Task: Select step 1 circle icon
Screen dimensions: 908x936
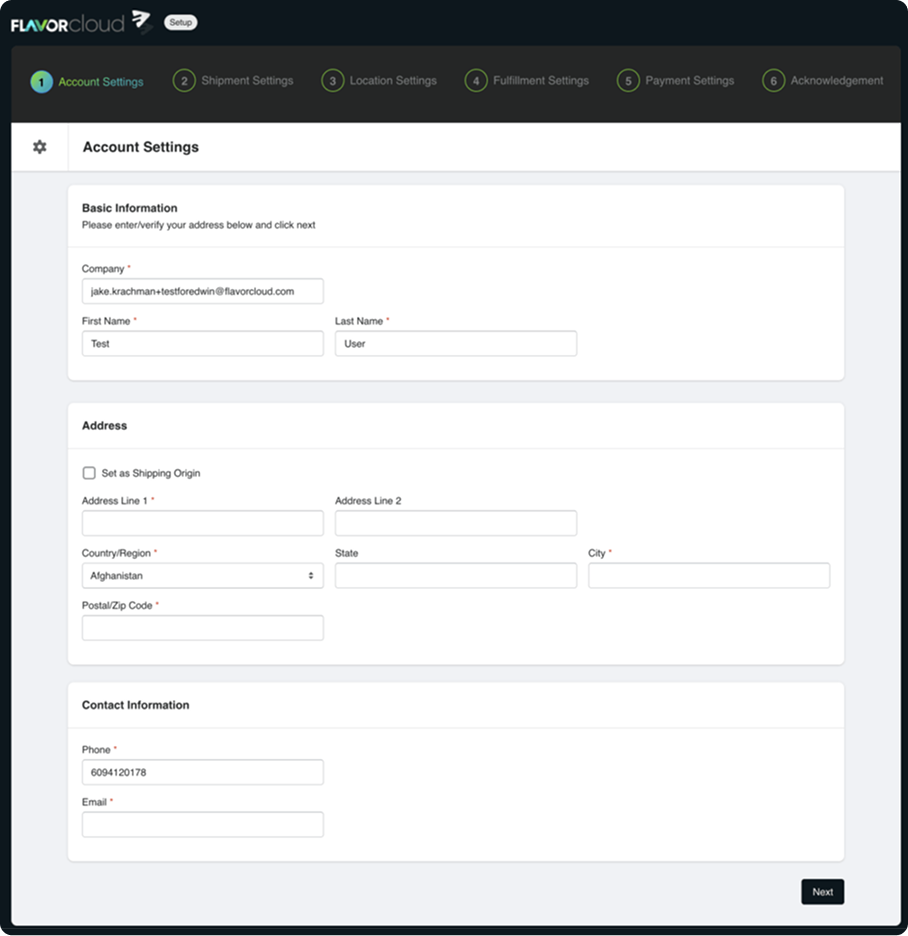Action: (41, 82)
